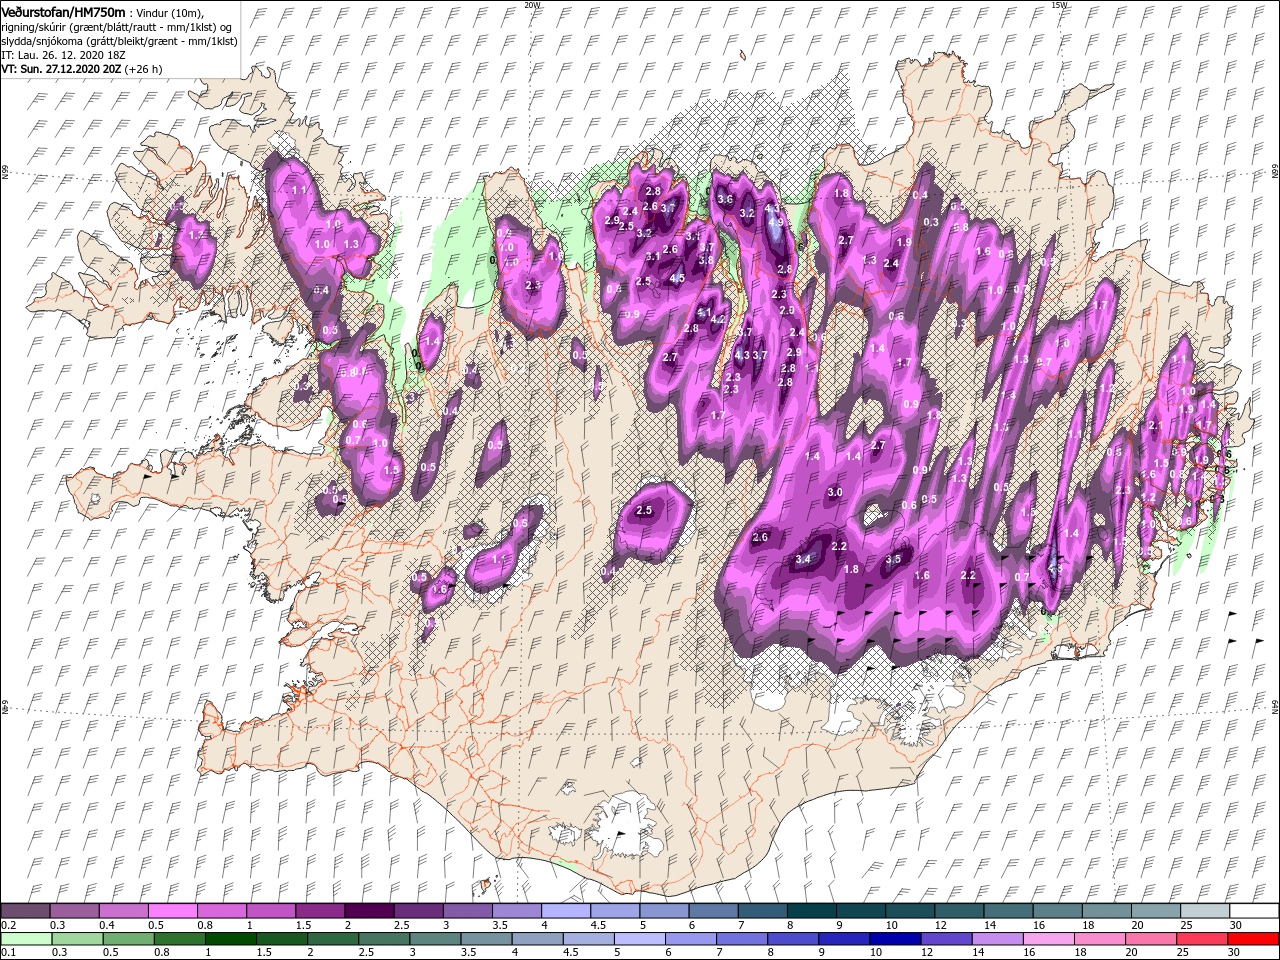The width and height of the screenshot is (1280, 960).
Task: Select the deep blue 10 rain legend swatch
Action: [x=894, y=939]
